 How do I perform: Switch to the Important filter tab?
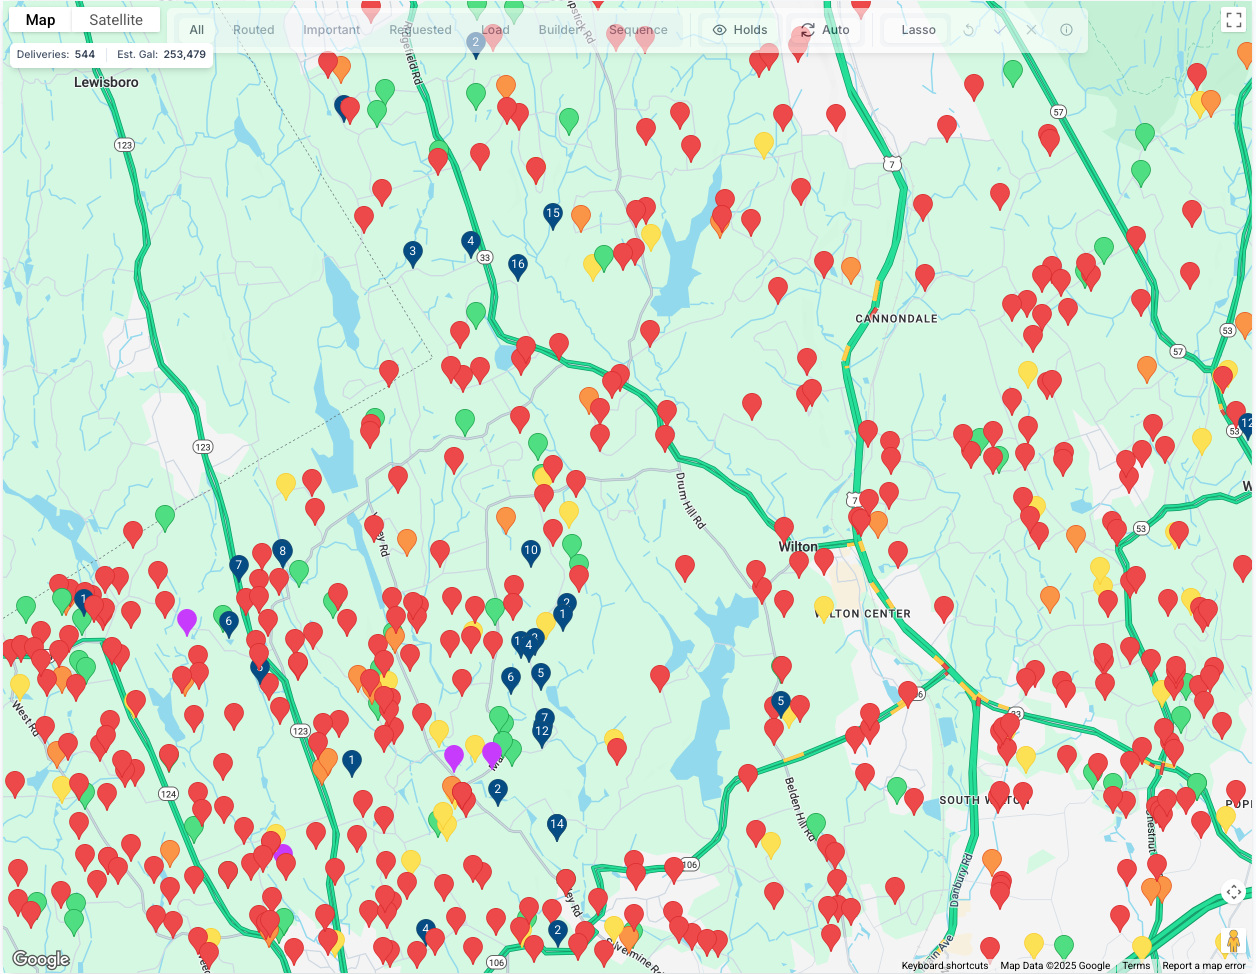point(331,30)
